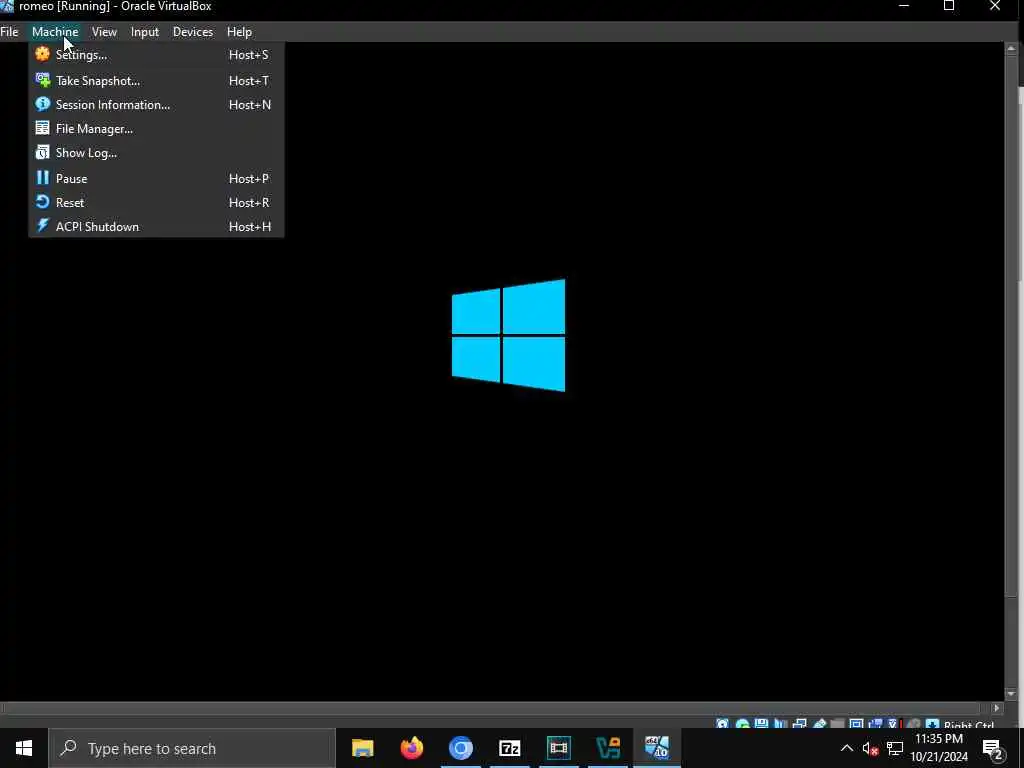Launch the File Manager entry
Viewport: 1024px width, 768px height.
click(x=155, y=129)
